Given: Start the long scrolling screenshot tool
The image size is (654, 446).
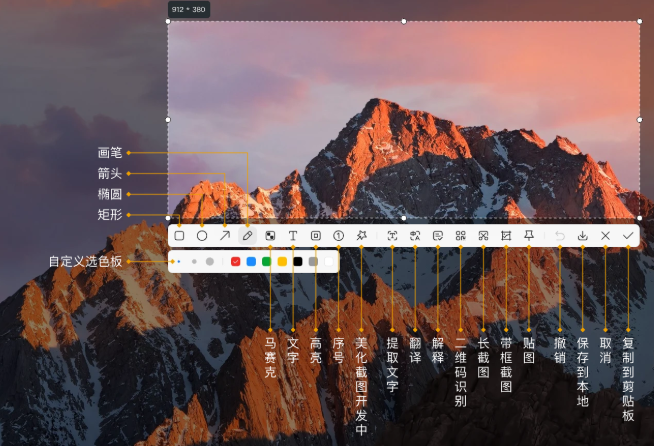Looking at the screenshot, I should click(483, 236).
